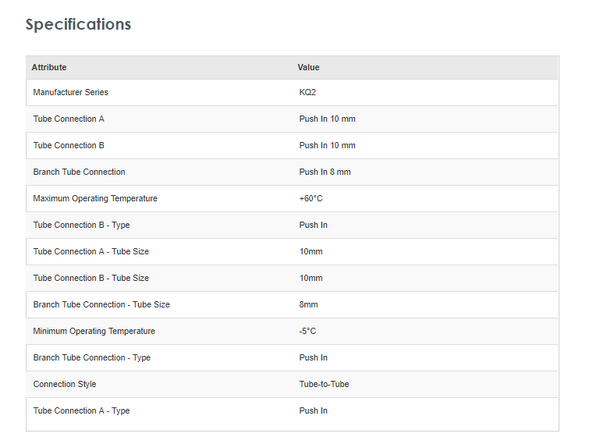The width and height of the screenshot is (600, 444).
Task: Select the Branch Tube Connection - Type label
Action: [x=92, y=358]
